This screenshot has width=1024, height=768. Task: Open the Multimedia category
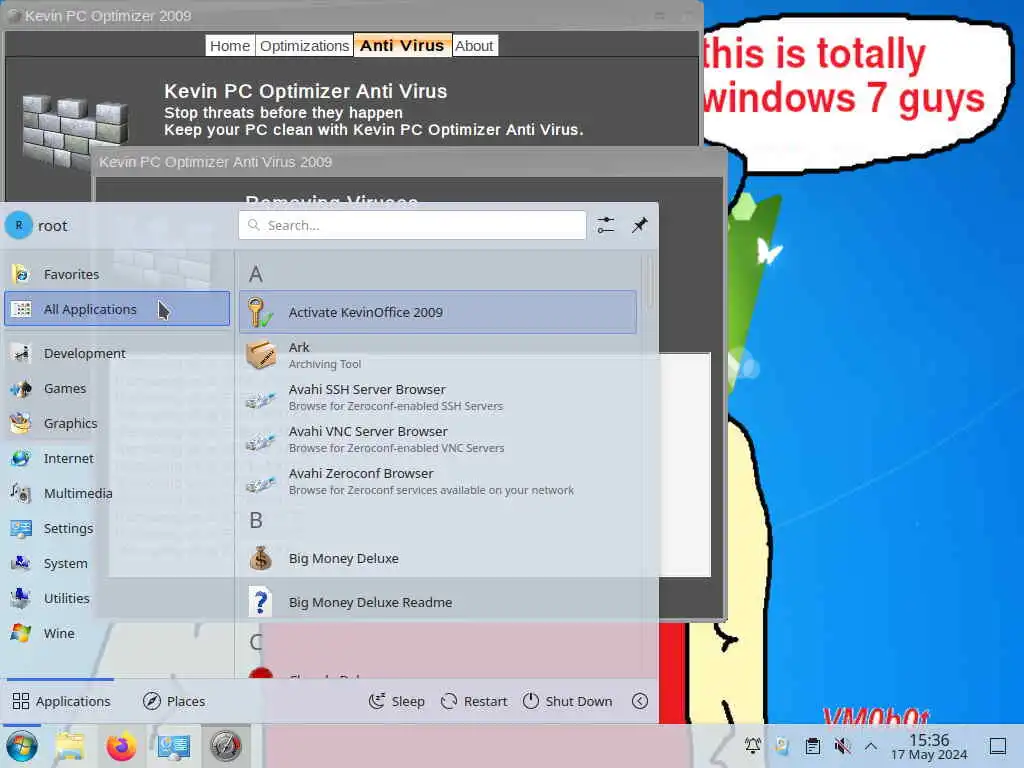coord(117,493)
